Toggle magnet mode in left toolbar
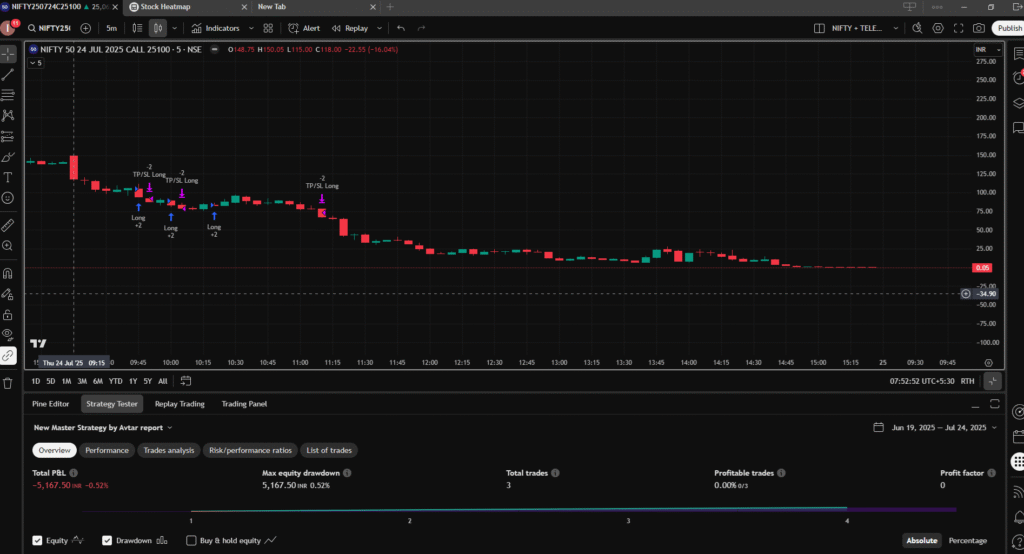The width and height of the screenshot is (1024, 554). click(8, 274)
